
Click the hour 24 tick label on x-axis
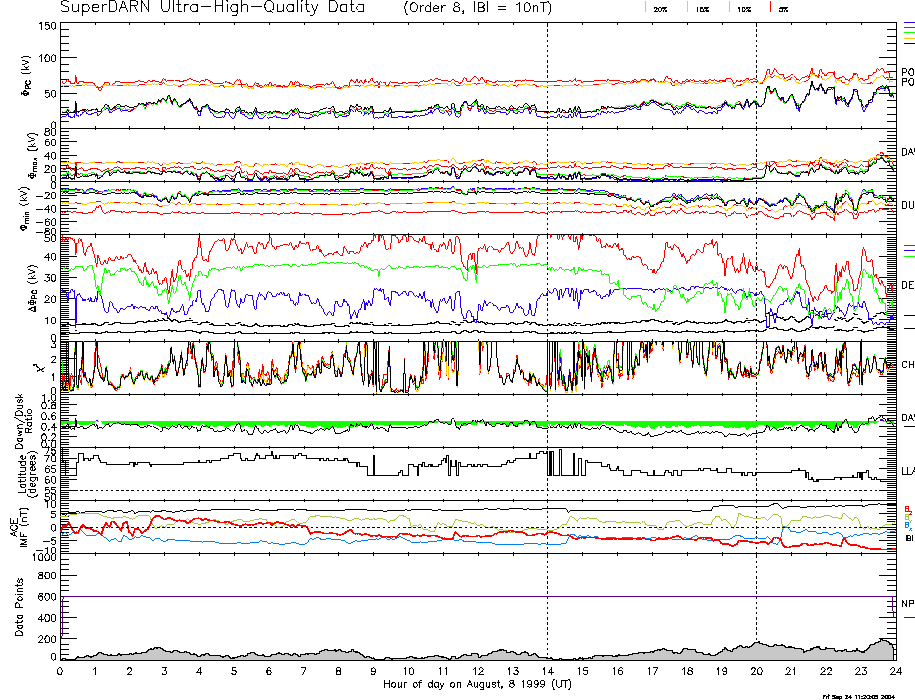click(894, 672)
